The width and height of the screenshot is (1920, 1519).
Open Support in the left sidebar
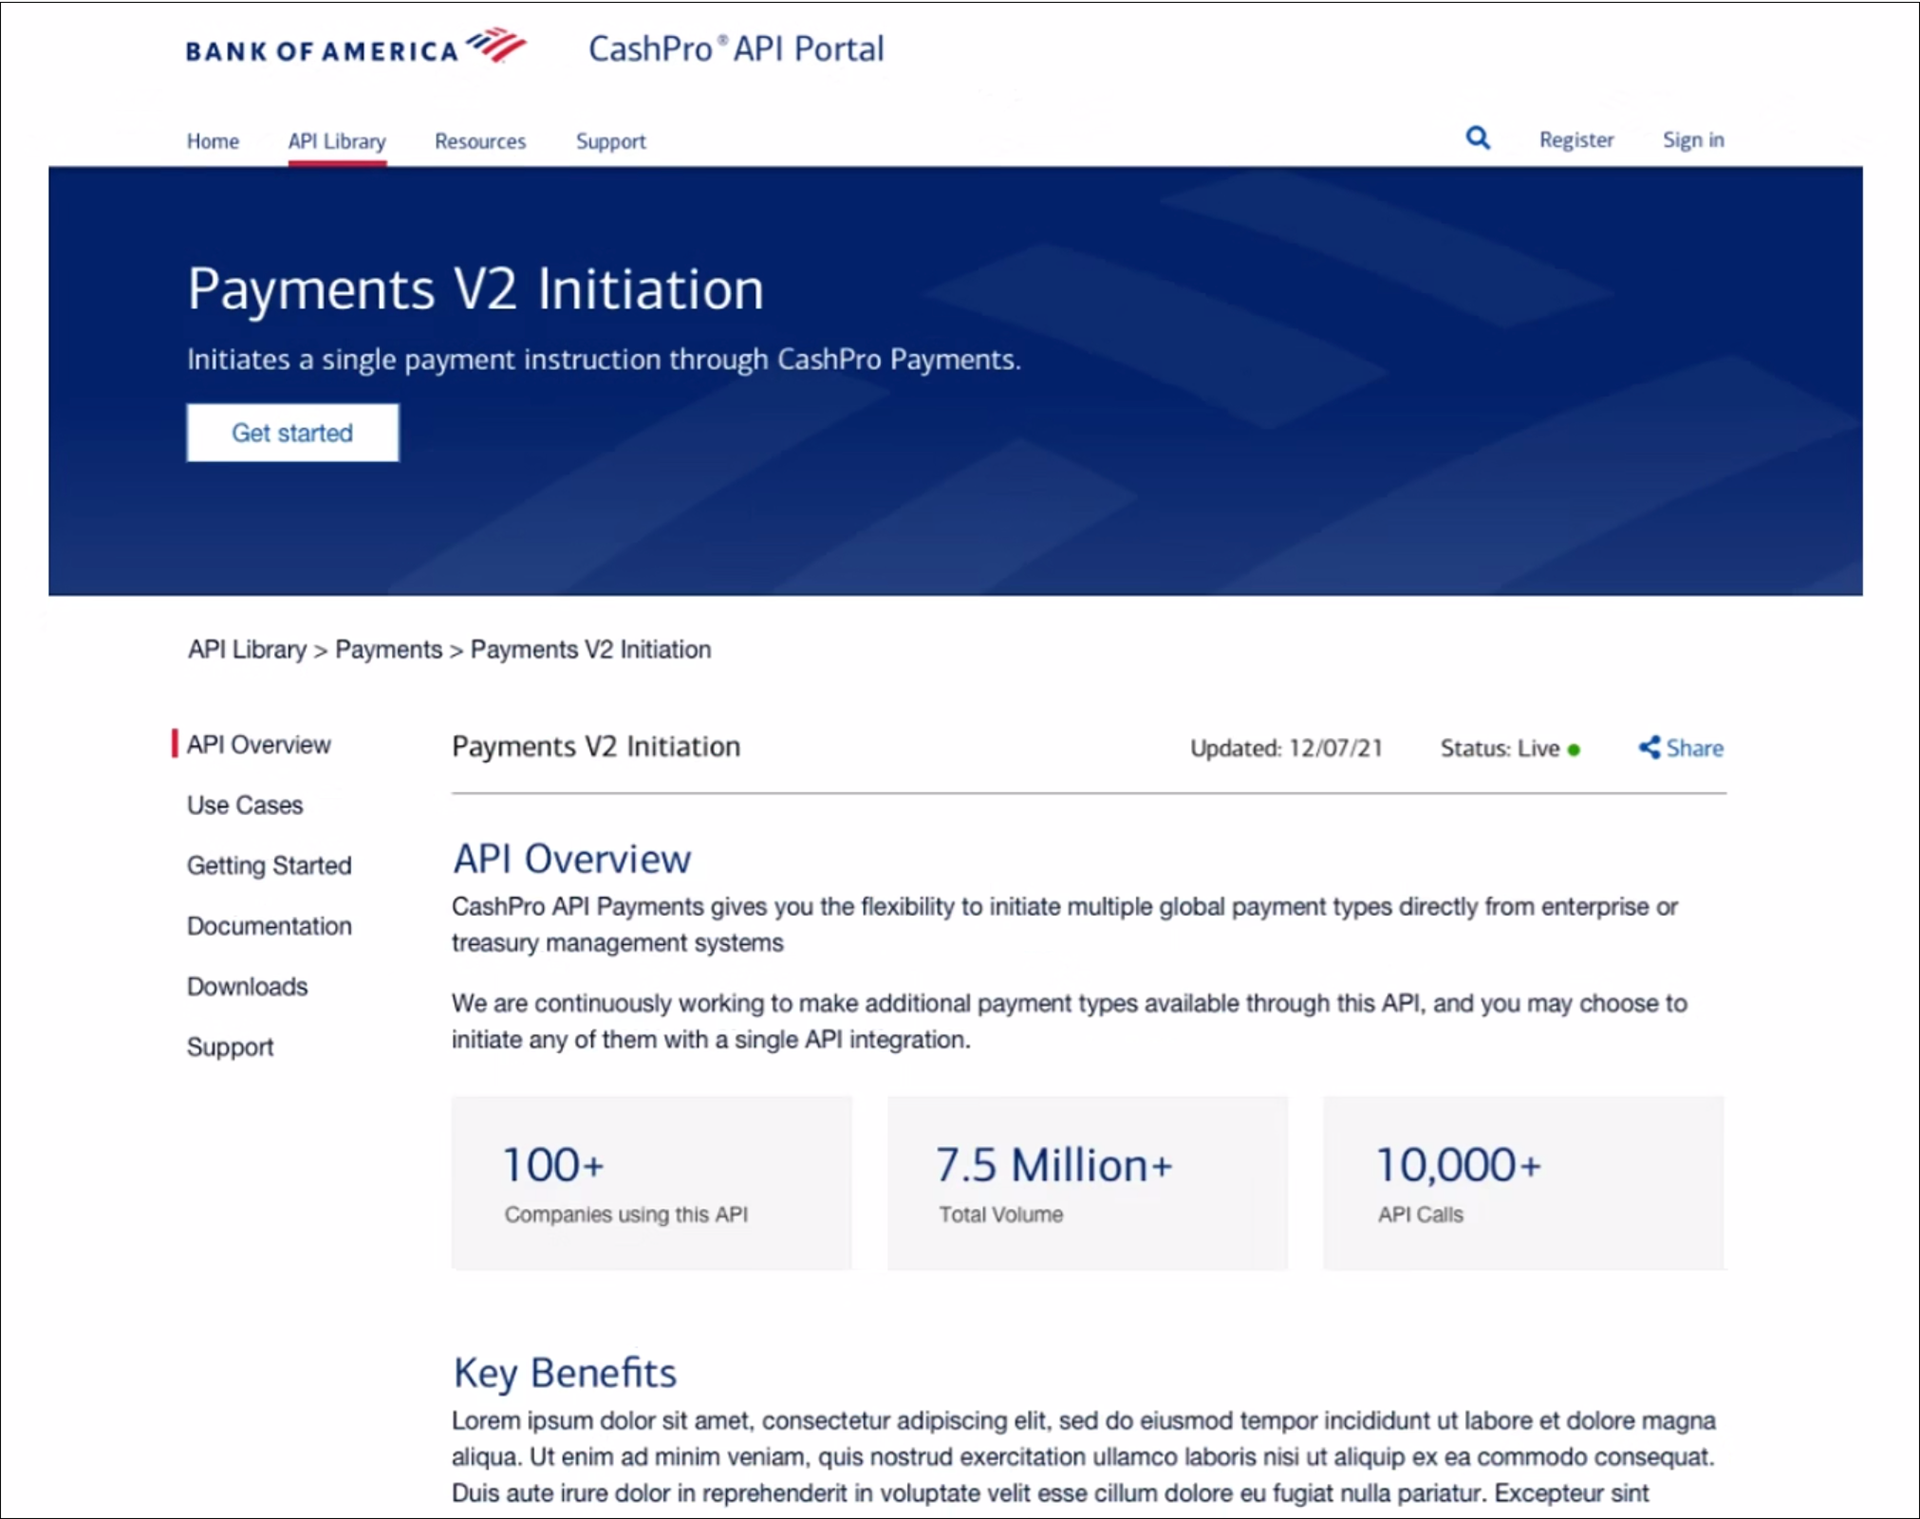point(230,1048)
